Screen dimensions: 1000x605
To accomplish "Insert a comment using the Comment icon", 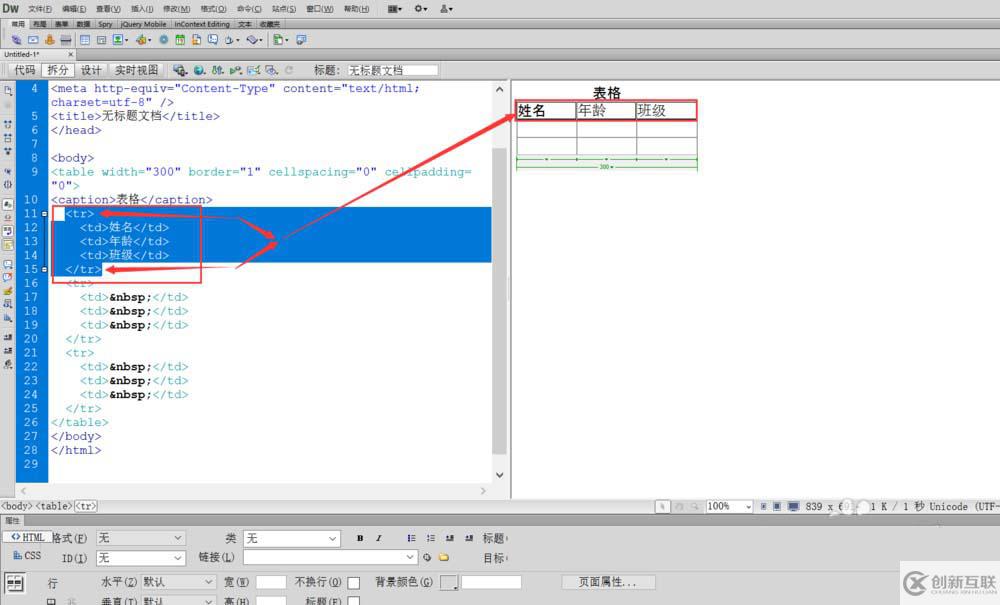I will coord(212,40).
